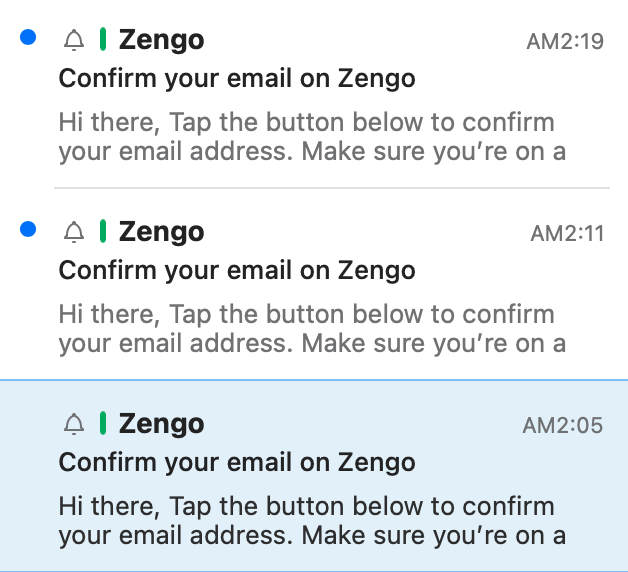
Task: Select the Zengo sender name on the 2:11 email
Action: pyautogui.click(x=161, y=232)
